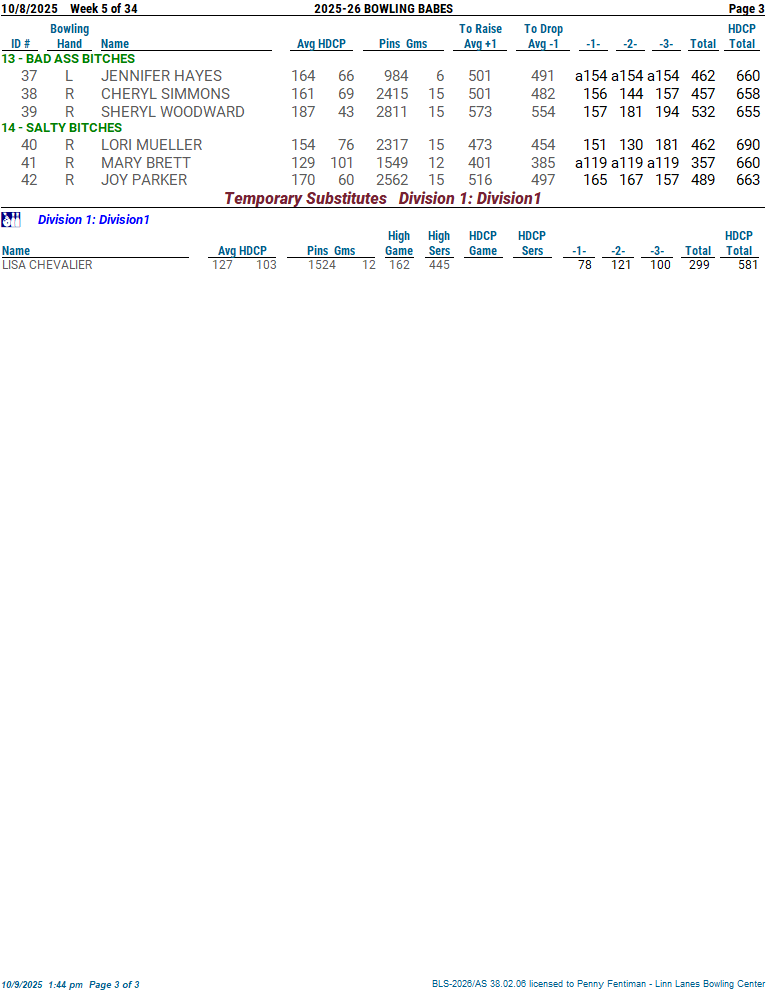Select the blue 'Division 1: Division1' label

(x=93, y=219)
